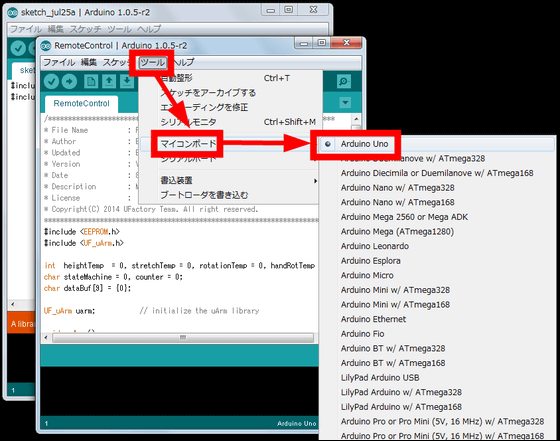This screenshot has width=560, height=441.
Task: Open 編集 menu in RemoteControl window
Action: point(89,62)
